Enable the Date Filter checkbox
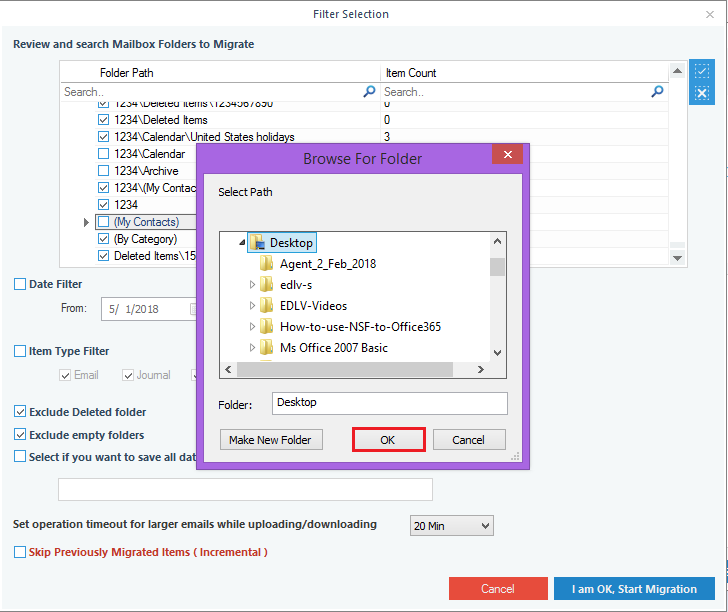The image size is (728, 612). (20, 284)
